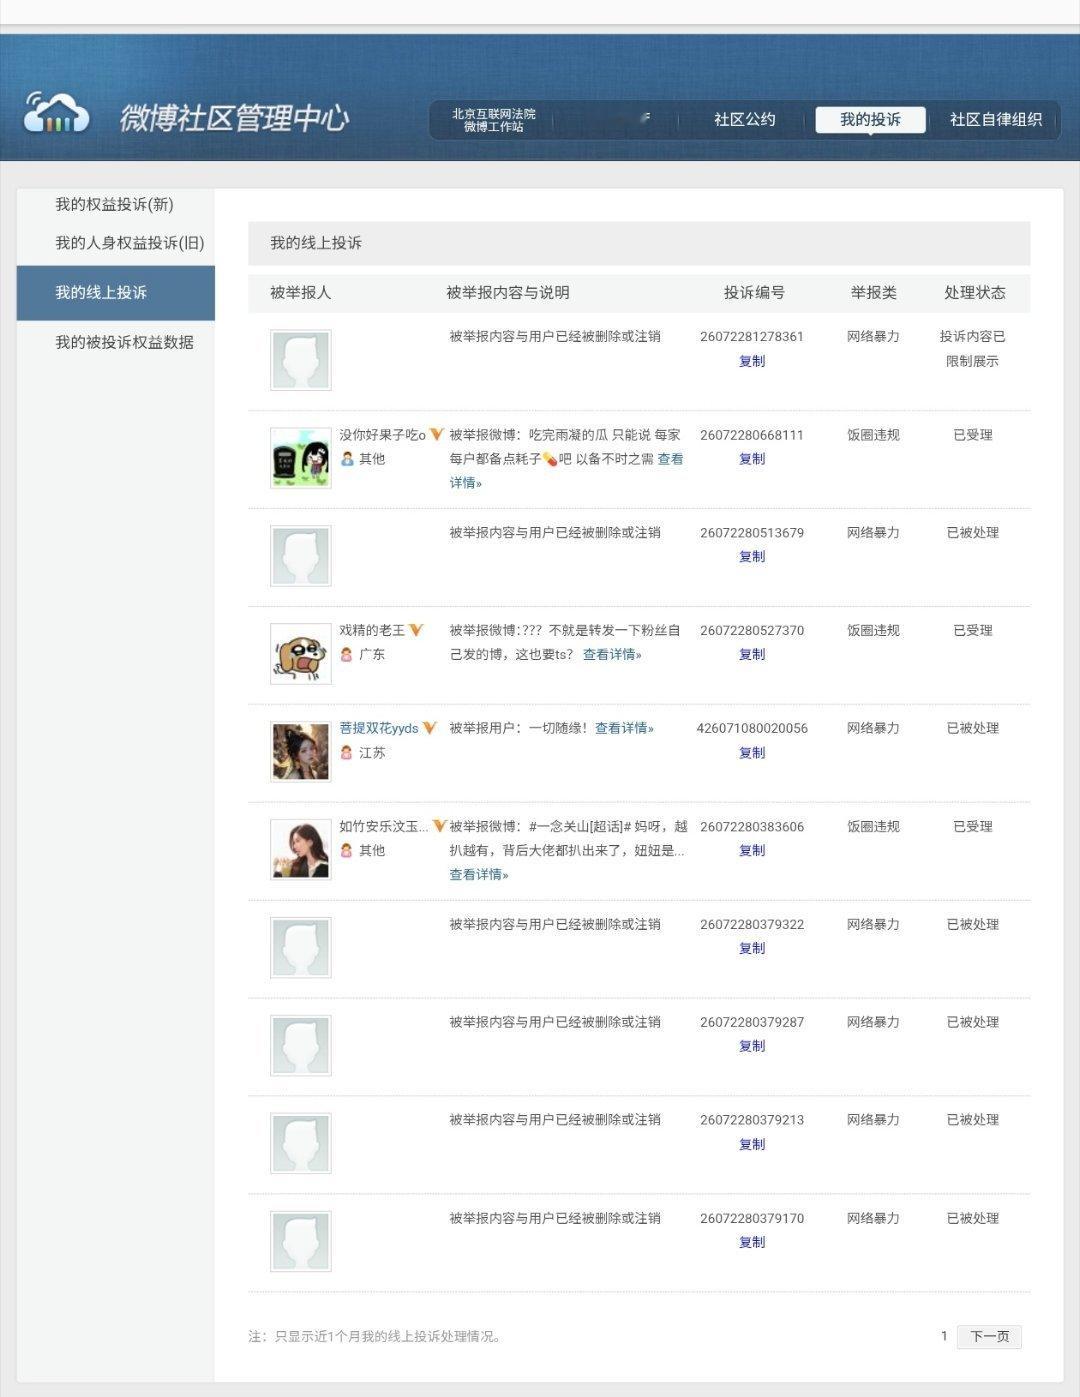This screenshot has width=1080, height=1397.
Task: Copy complaint number 26072280379170
Action: (752, 1242)
